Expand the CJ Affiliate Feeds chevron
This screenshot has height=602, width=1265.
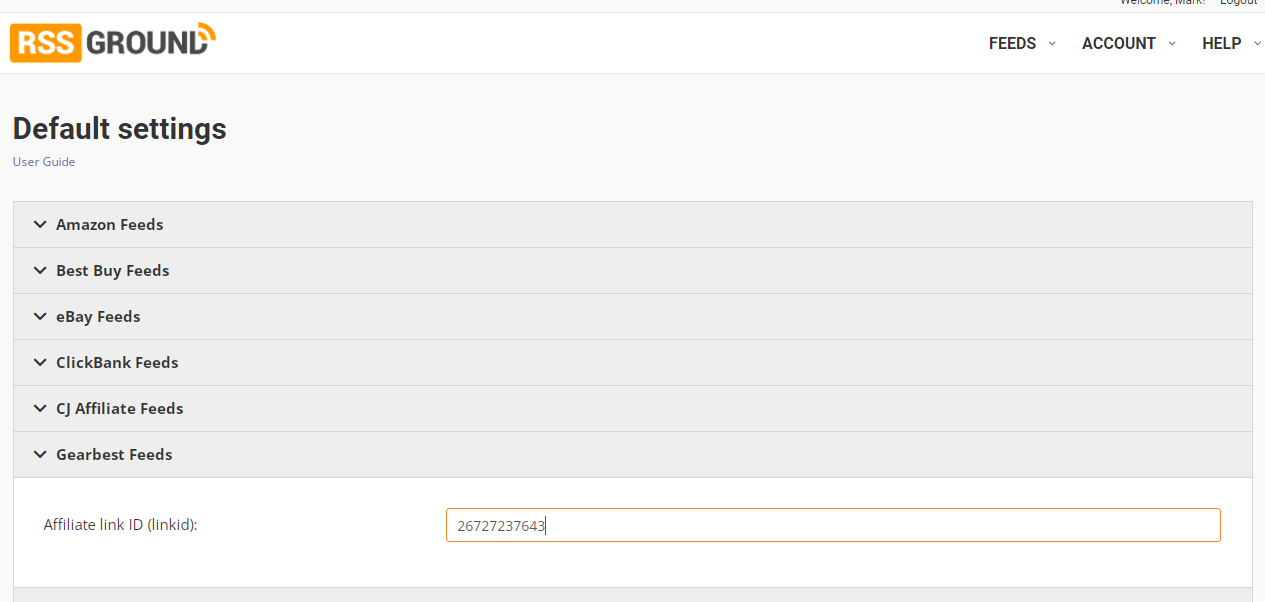[x=40, y=409]
